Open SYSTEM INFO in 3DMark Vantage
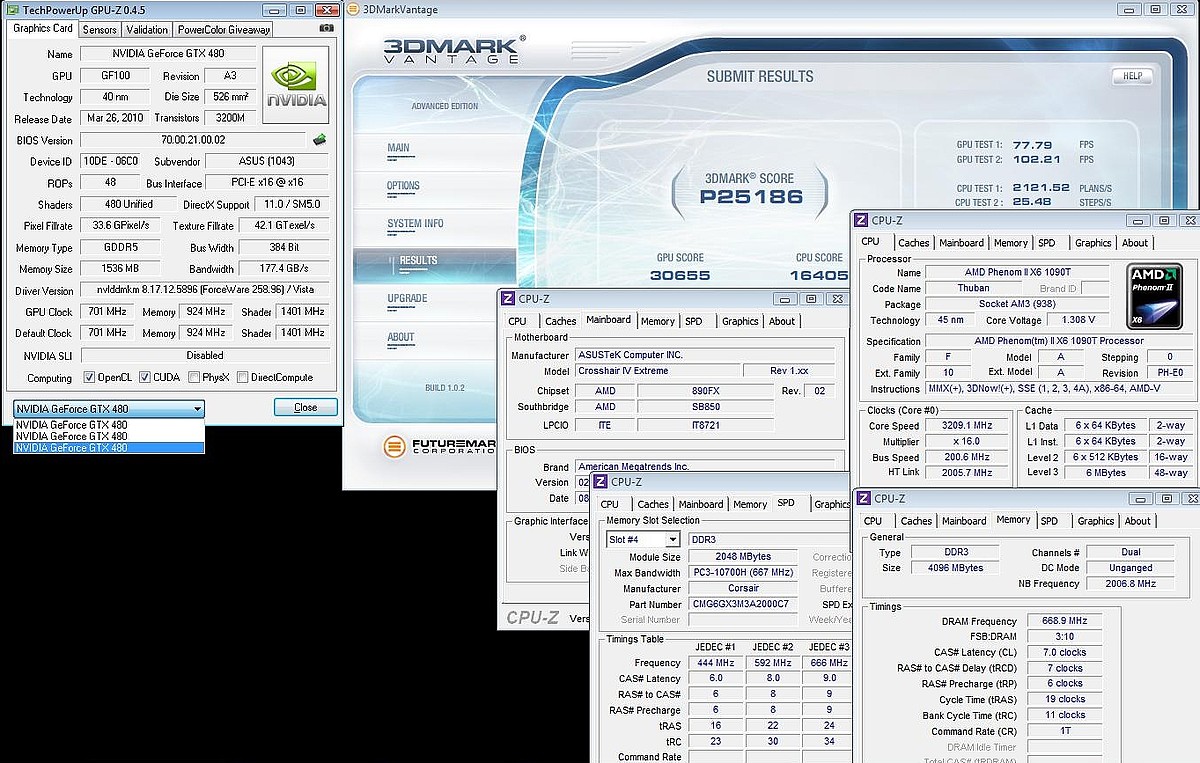This screenshot has width=1200, height=763. [415, 224]
